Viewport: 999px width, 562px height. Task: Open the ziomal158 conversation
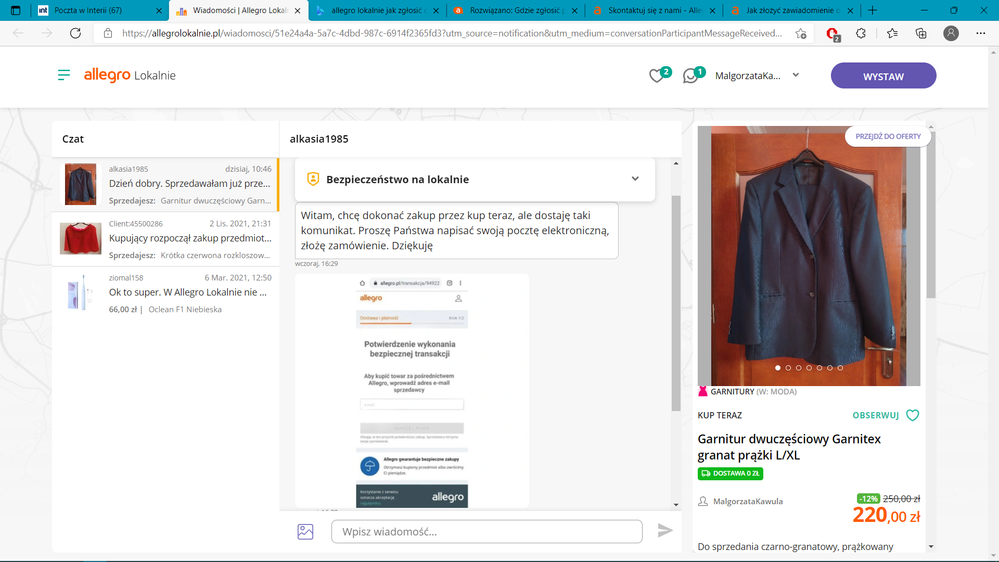pyautogui.click(x=166, y=293)
